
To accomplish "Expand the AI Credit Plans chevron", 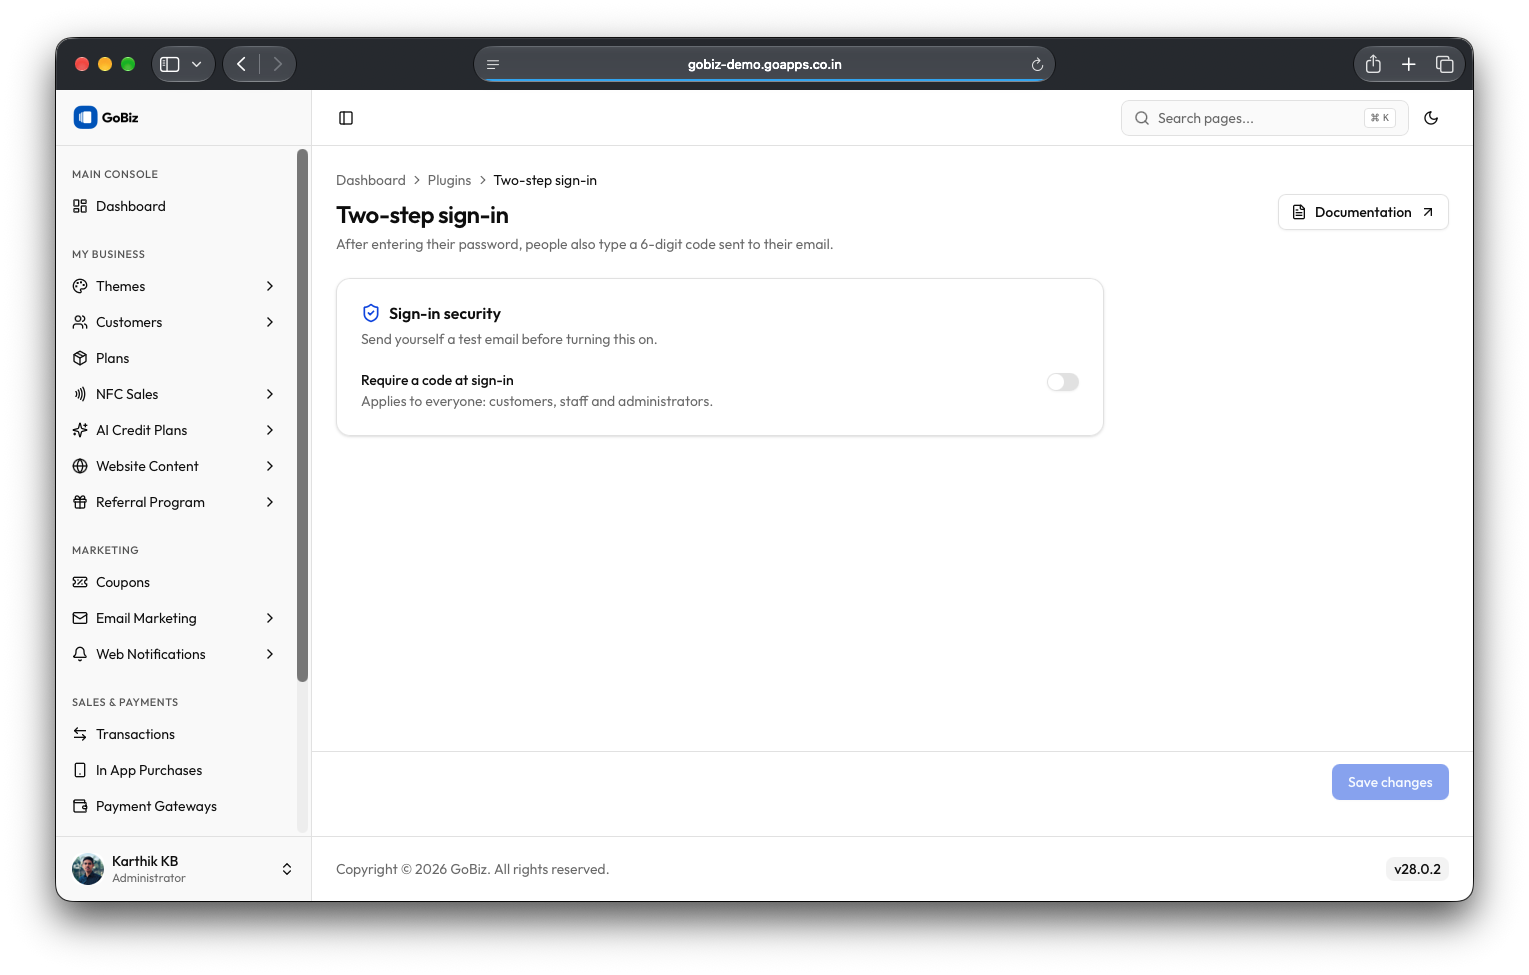I will (270, 430).
